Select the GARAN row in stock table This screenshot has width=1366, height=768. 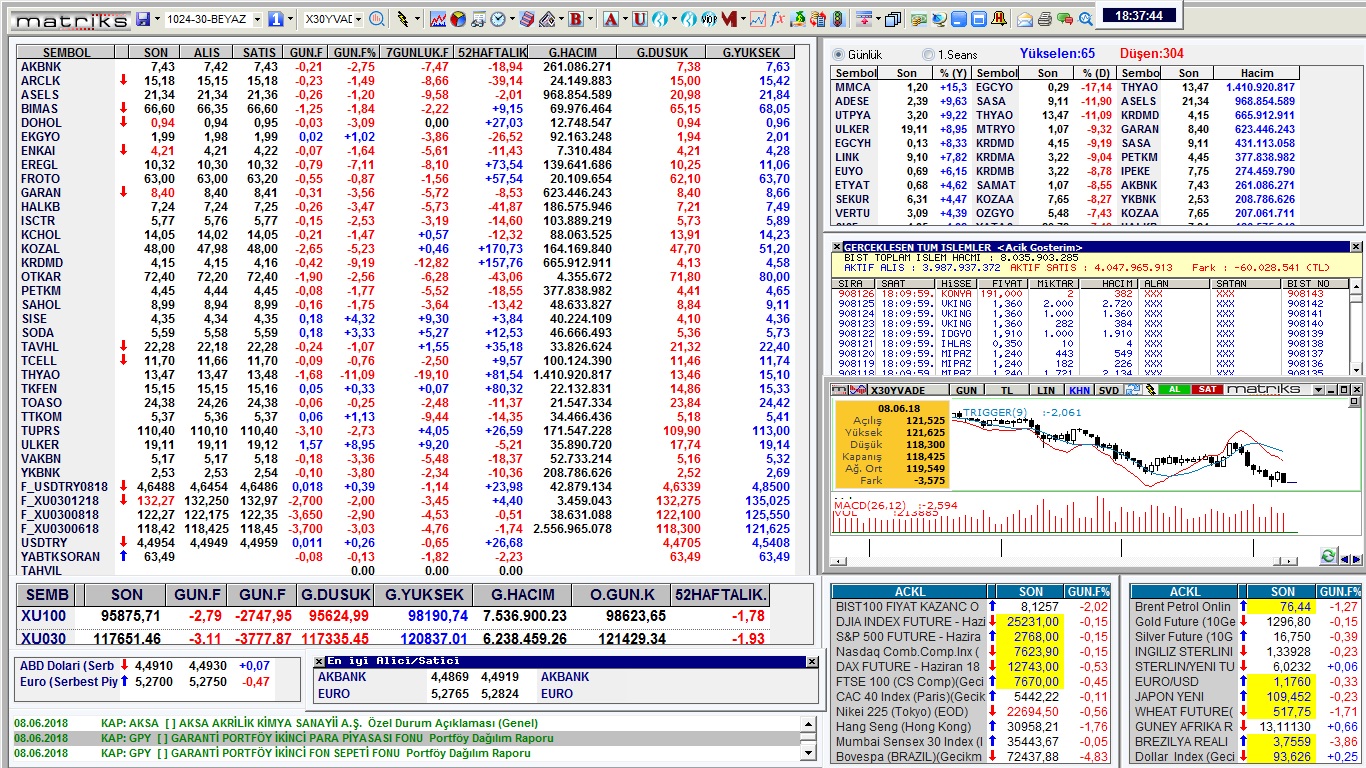click(x=405, y=193)
